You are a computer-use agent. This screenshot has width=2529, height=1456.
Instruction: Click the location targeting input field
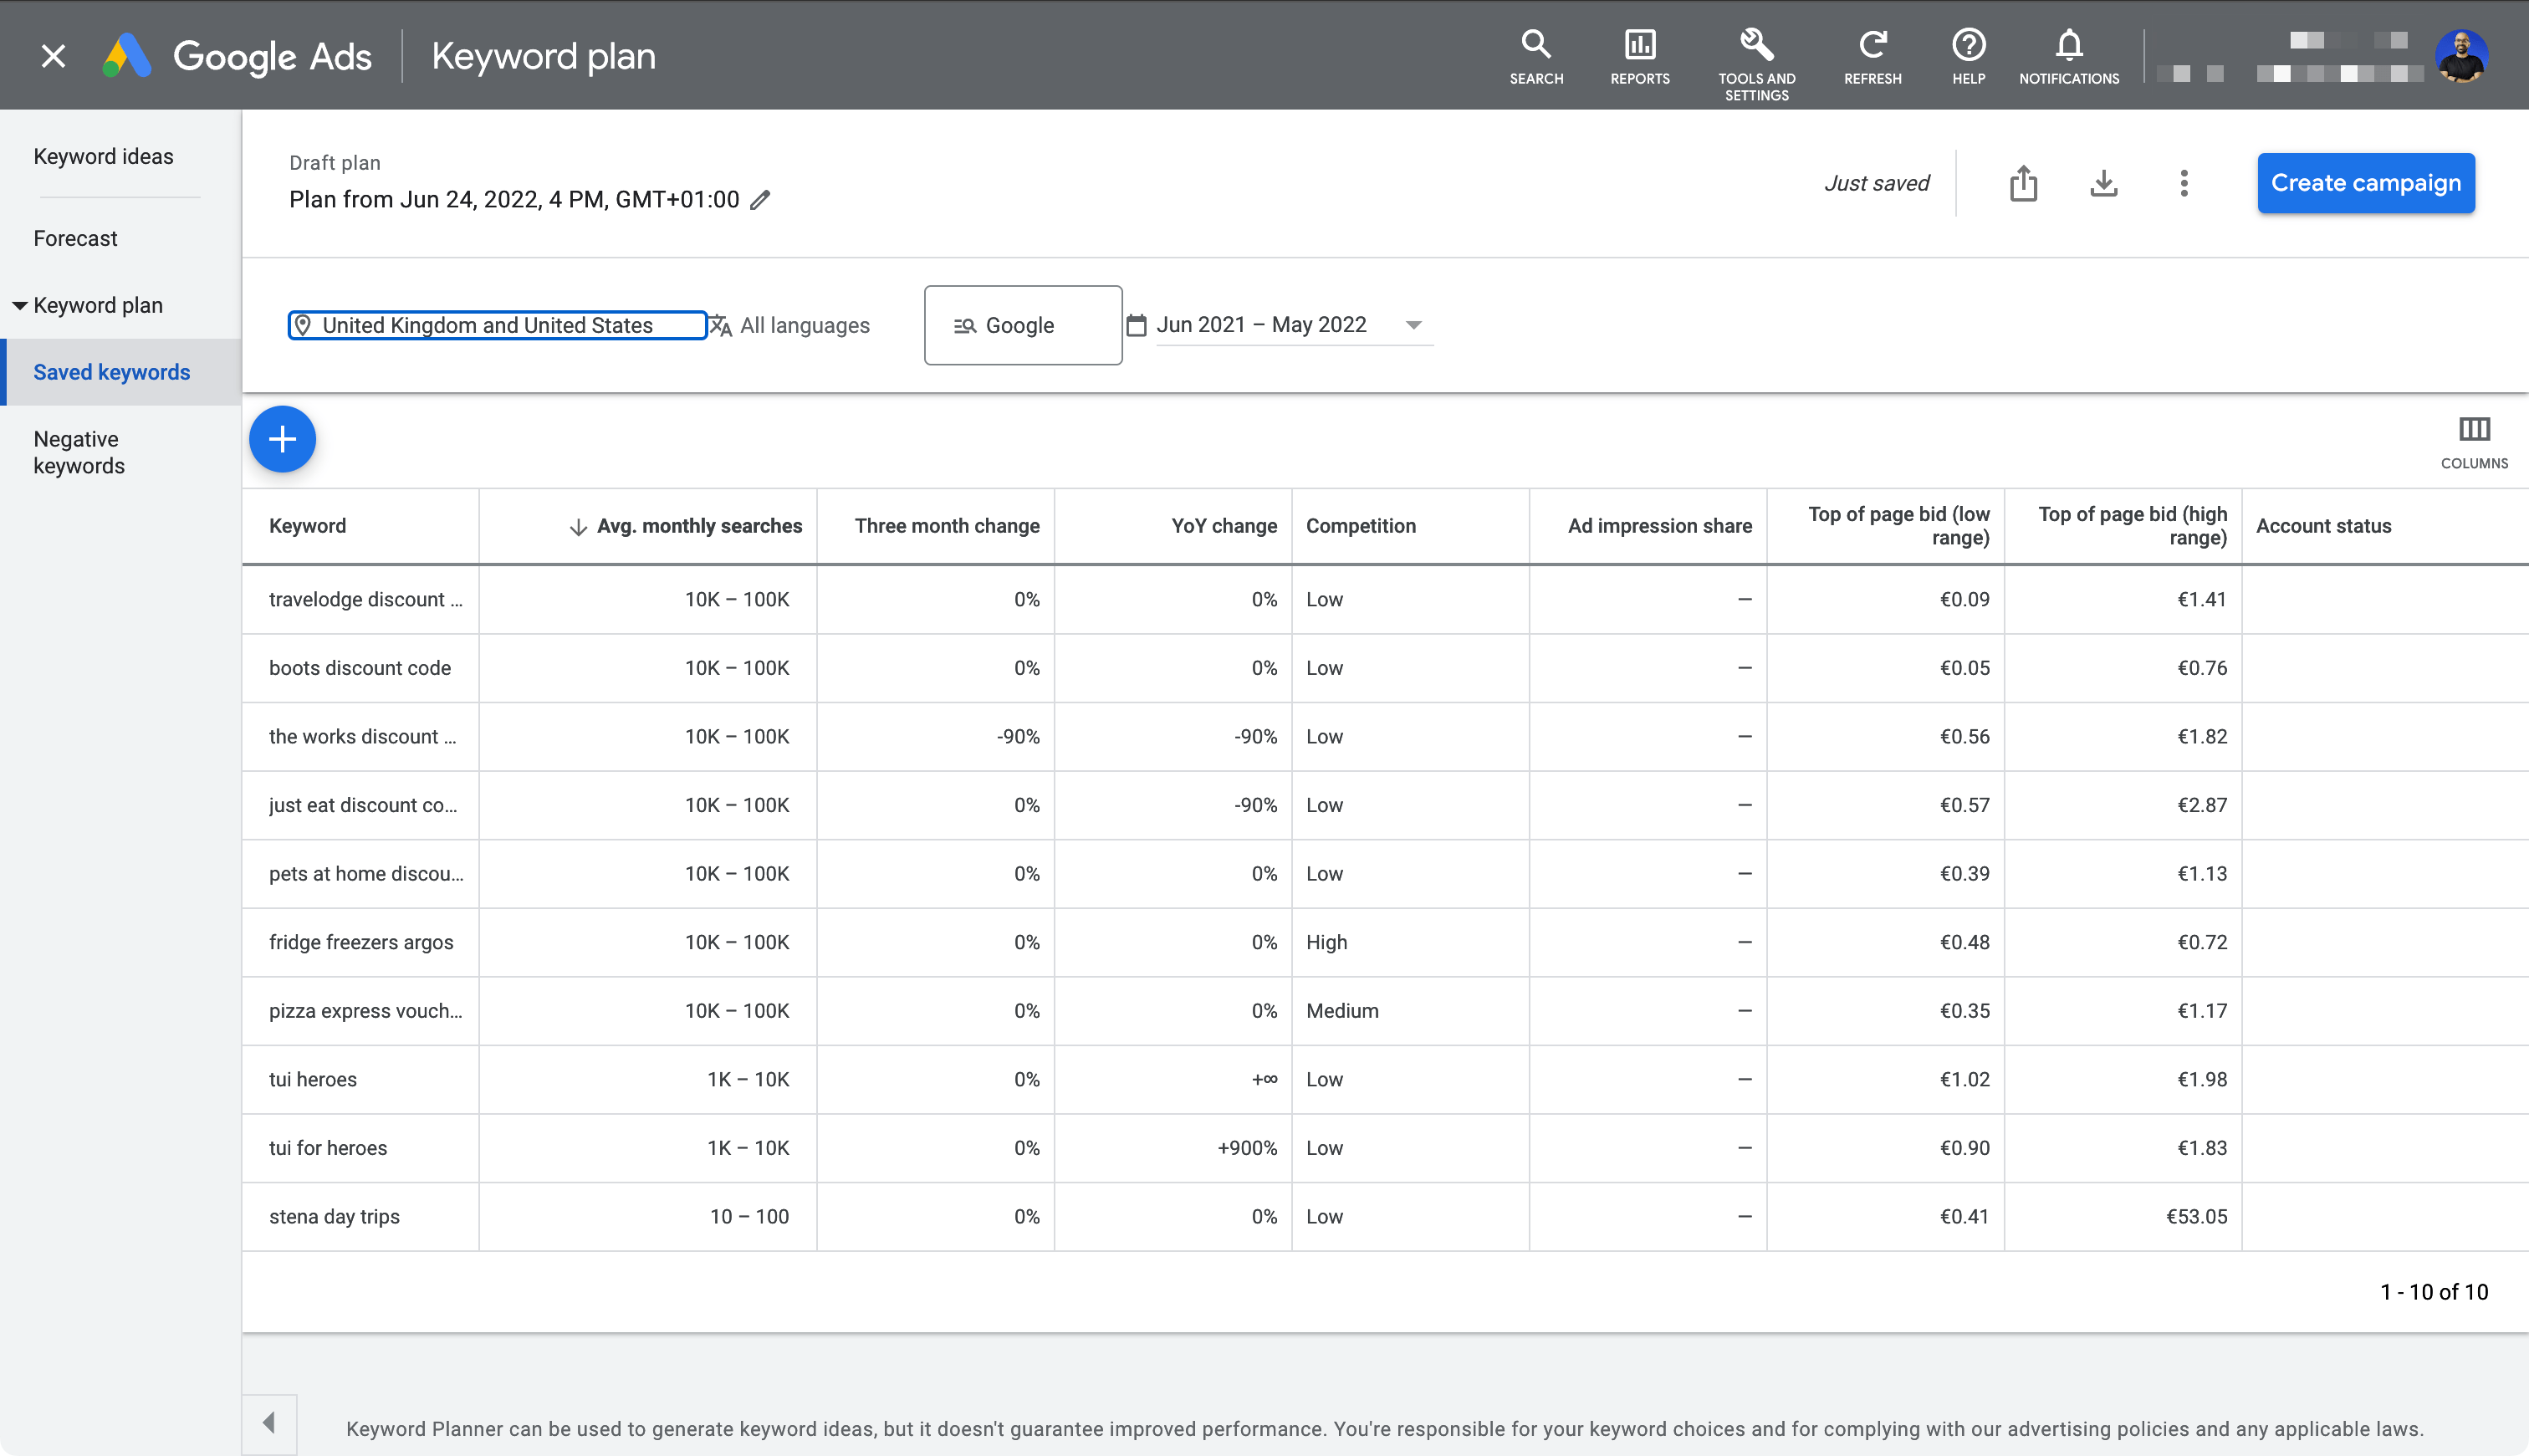tap(497, 325)
